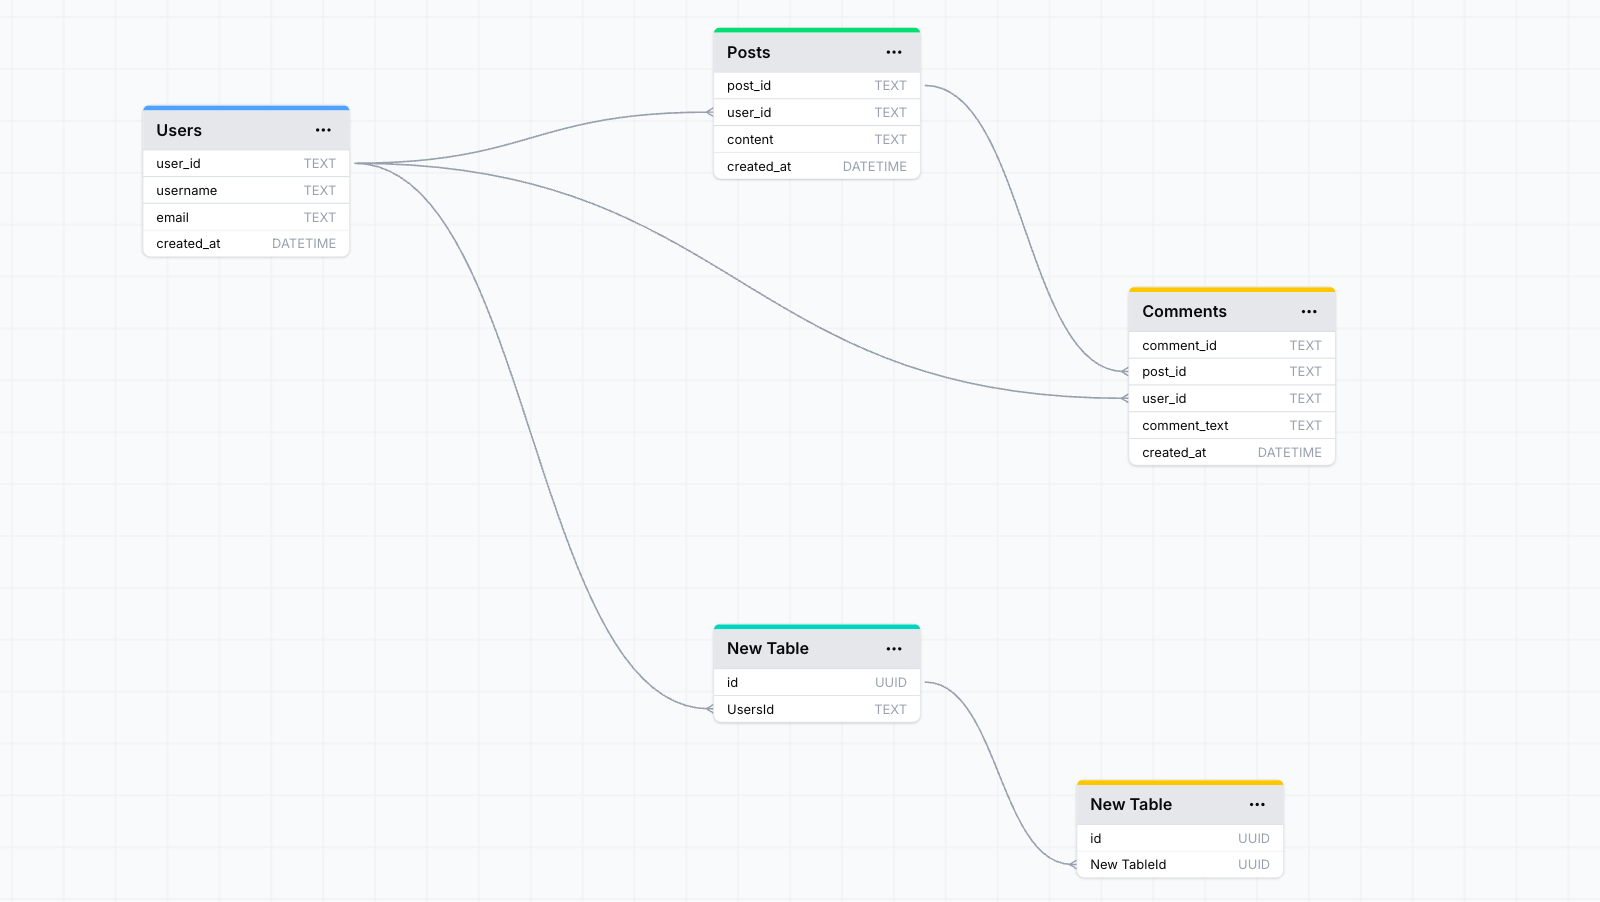The height and width of the screenshot is (902, 1600).
Task: Click post_id field in Comments table
Action: click(1232, 371)
